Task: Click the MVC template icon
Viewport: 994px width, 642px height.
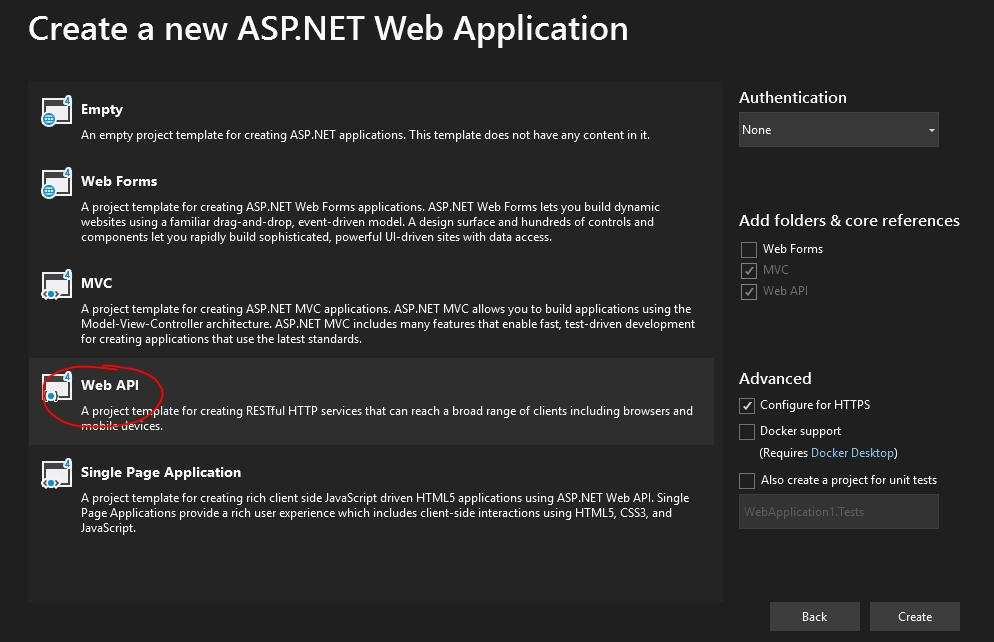Action: click(x=56, y=285)
